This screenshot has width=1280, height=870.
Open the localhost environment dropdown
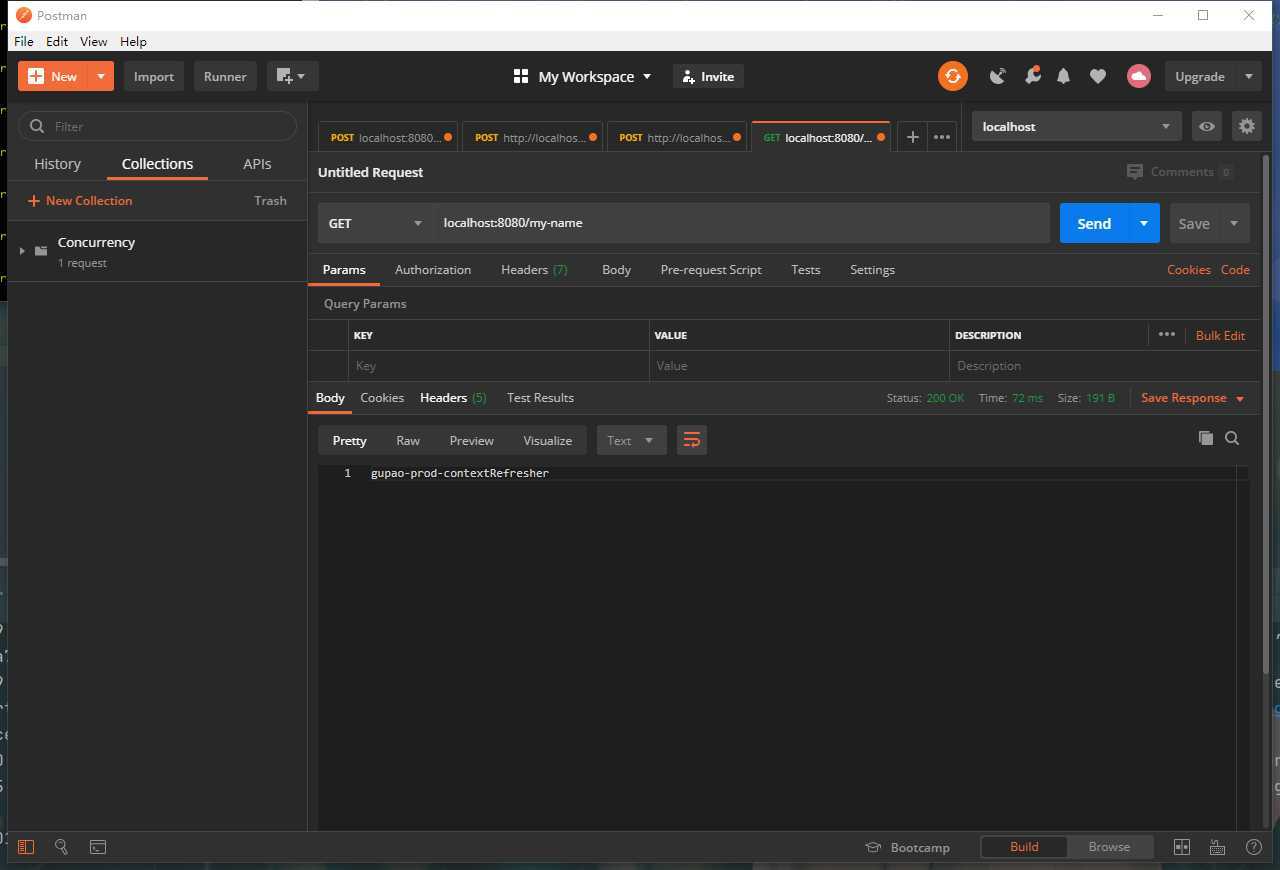tap(1076, 126)
